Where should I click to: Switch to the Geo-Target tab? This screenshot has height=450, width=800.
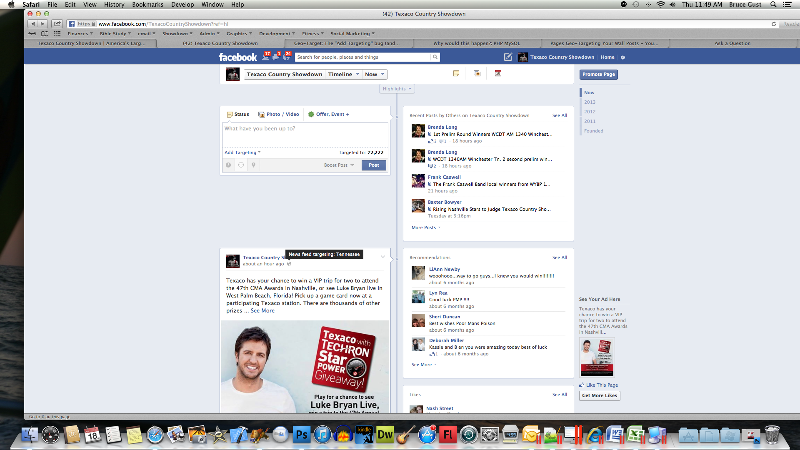coord(348,43)
